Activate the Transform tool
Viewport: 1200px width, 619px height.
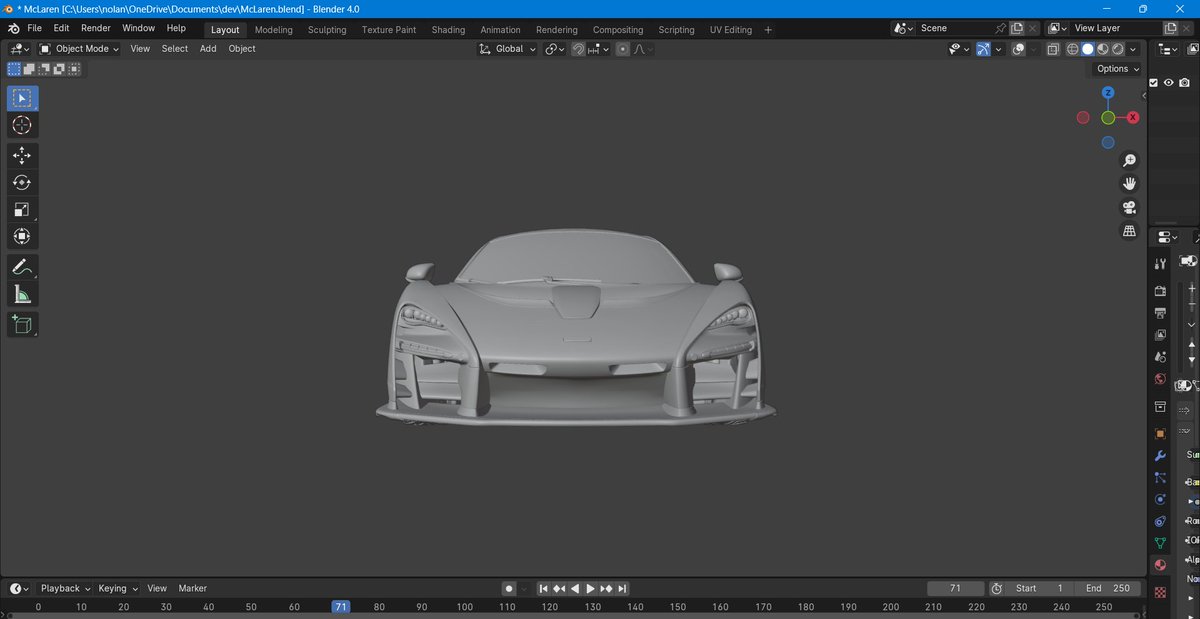click(x=22, y=236)
